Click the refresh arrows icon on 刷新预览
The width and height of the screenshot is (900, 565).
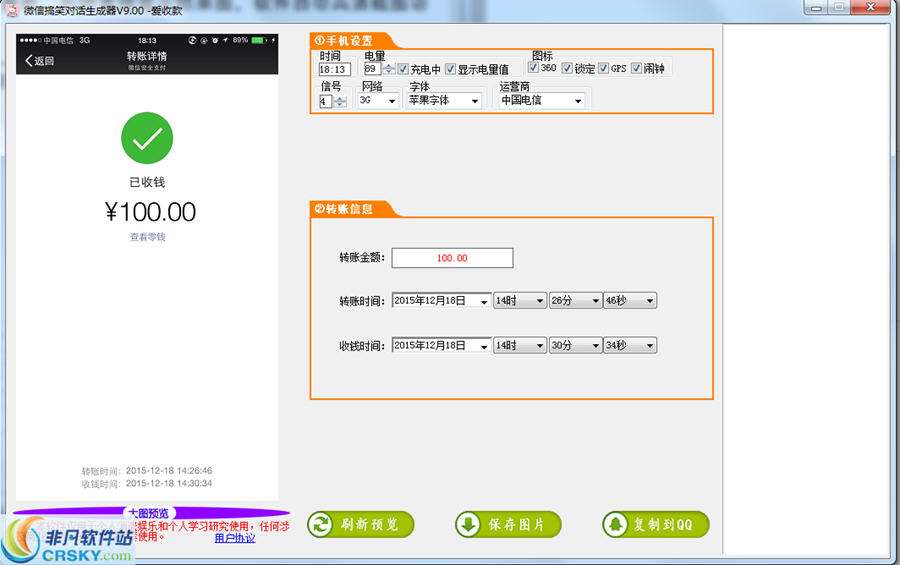(320, 524)
